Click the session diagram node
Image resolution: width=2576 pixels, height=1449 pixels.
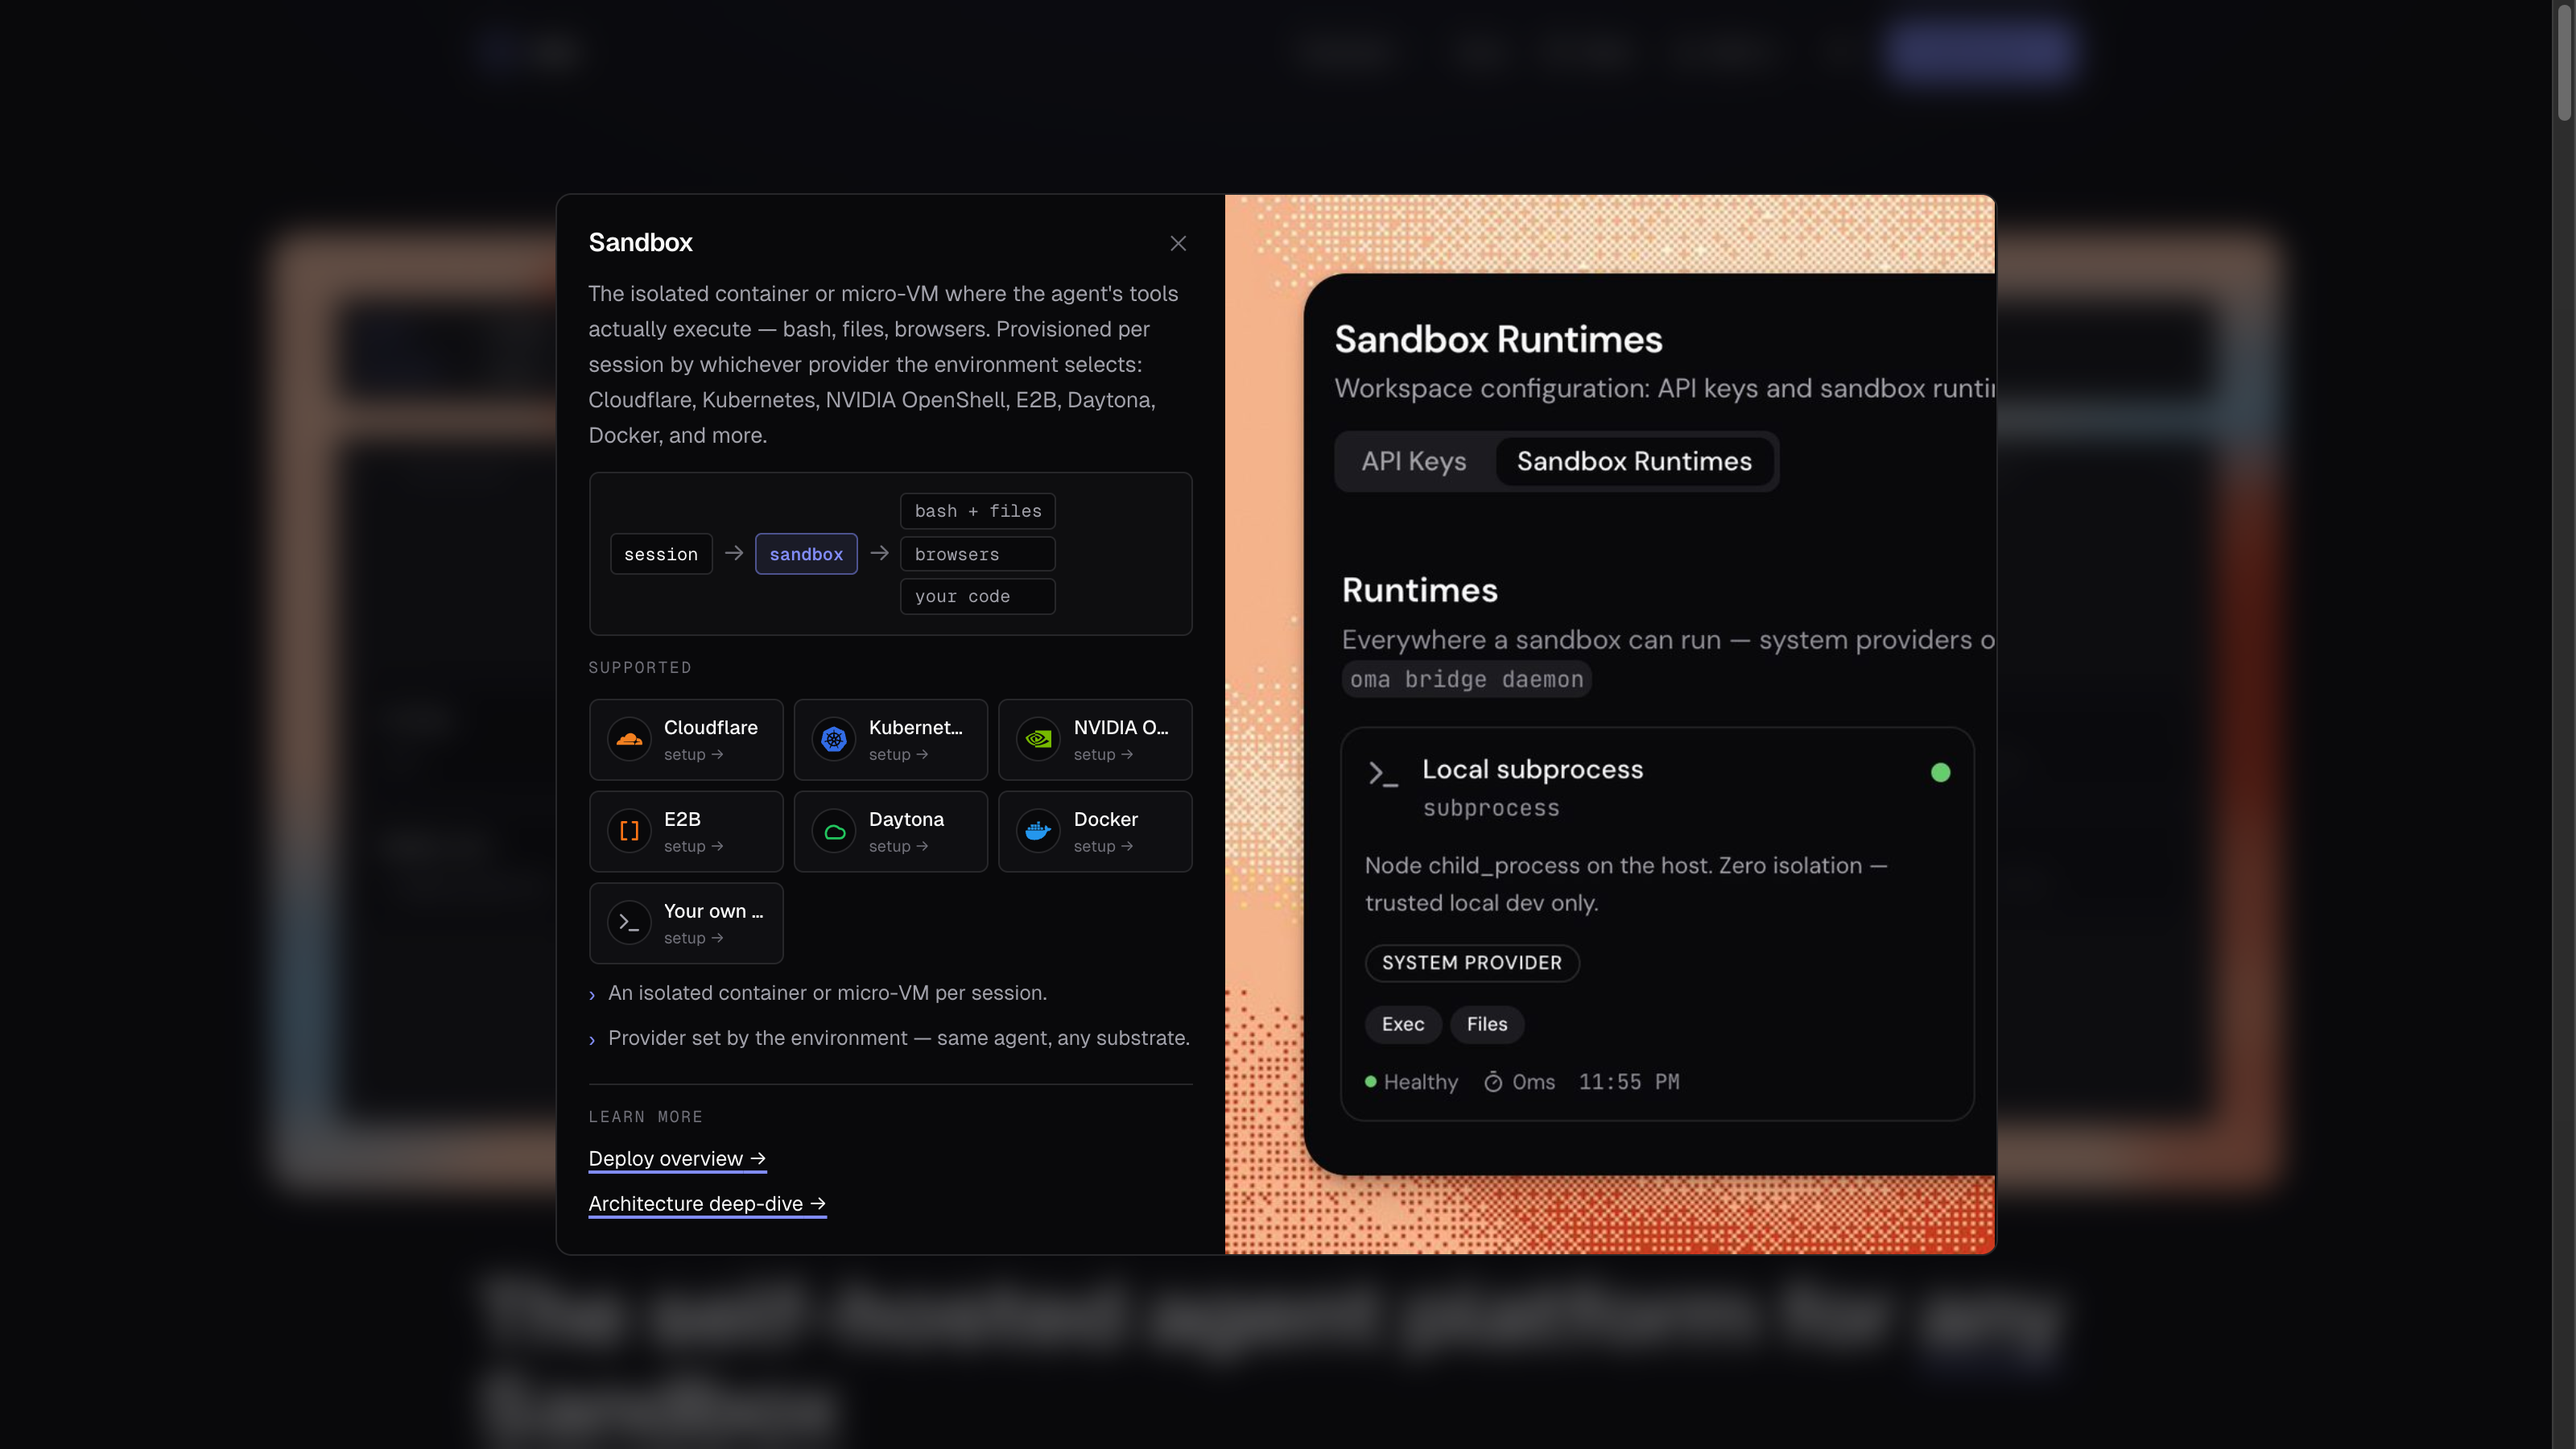661,554
